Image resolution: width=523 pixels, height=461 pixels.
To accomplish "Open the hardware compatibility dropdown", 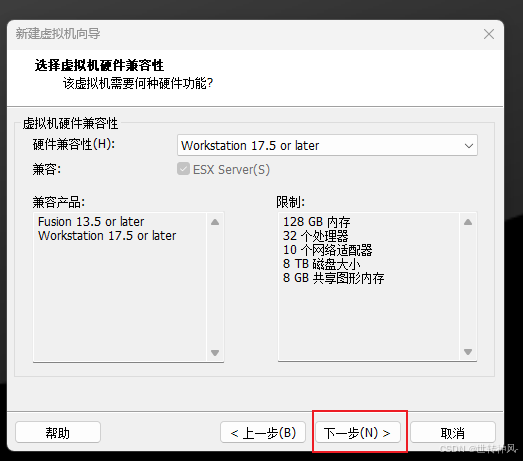I will [327, 145].
